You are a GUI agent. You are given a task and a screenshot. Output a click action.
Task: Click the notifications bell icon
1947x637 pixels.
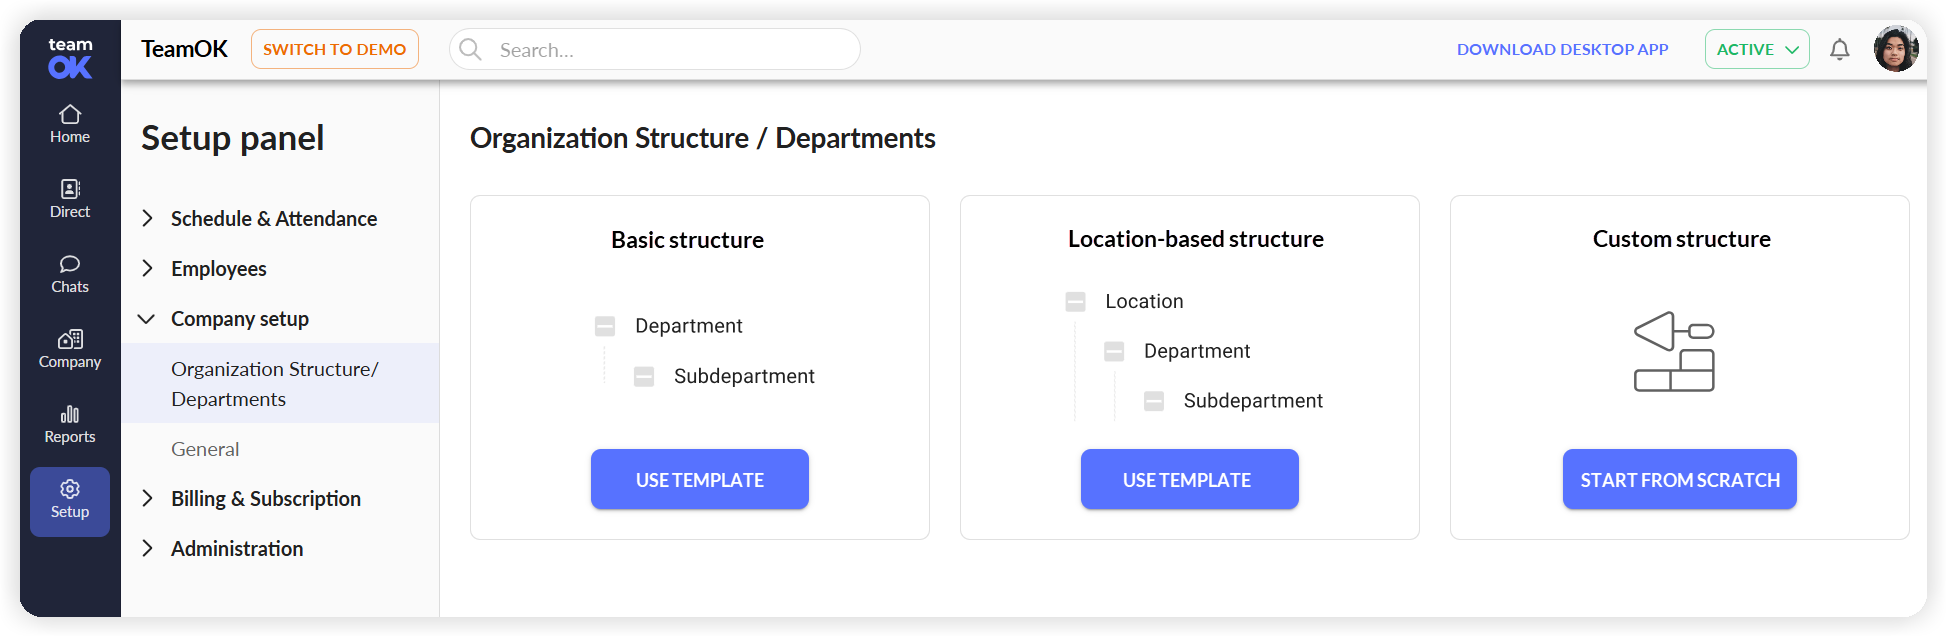point(1839,49)
